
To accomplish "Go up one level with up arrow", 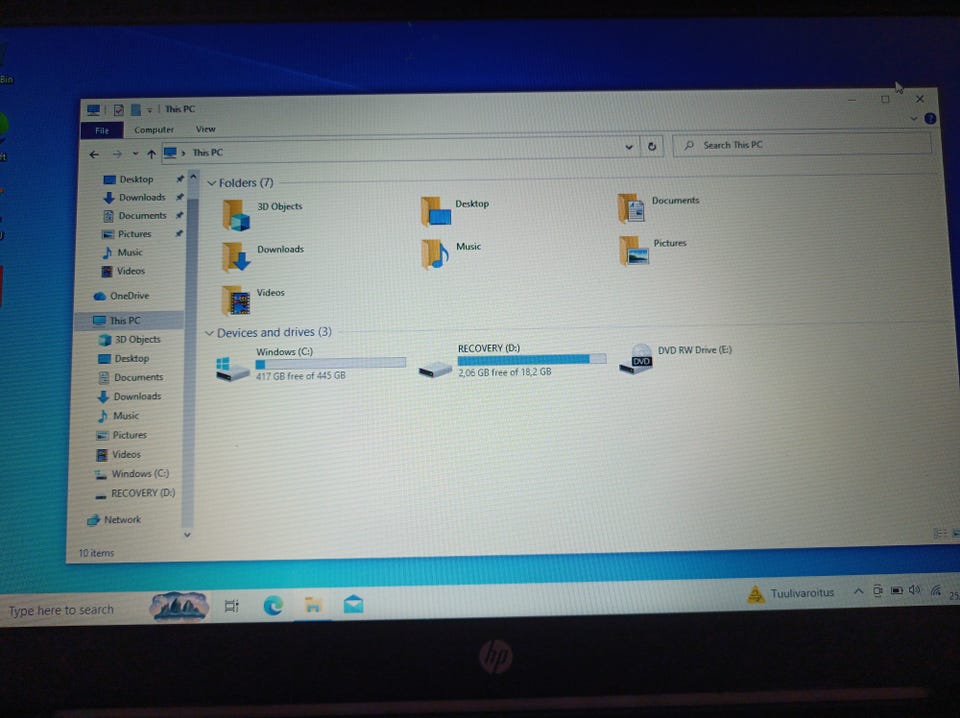I will [x=151, y=154].
